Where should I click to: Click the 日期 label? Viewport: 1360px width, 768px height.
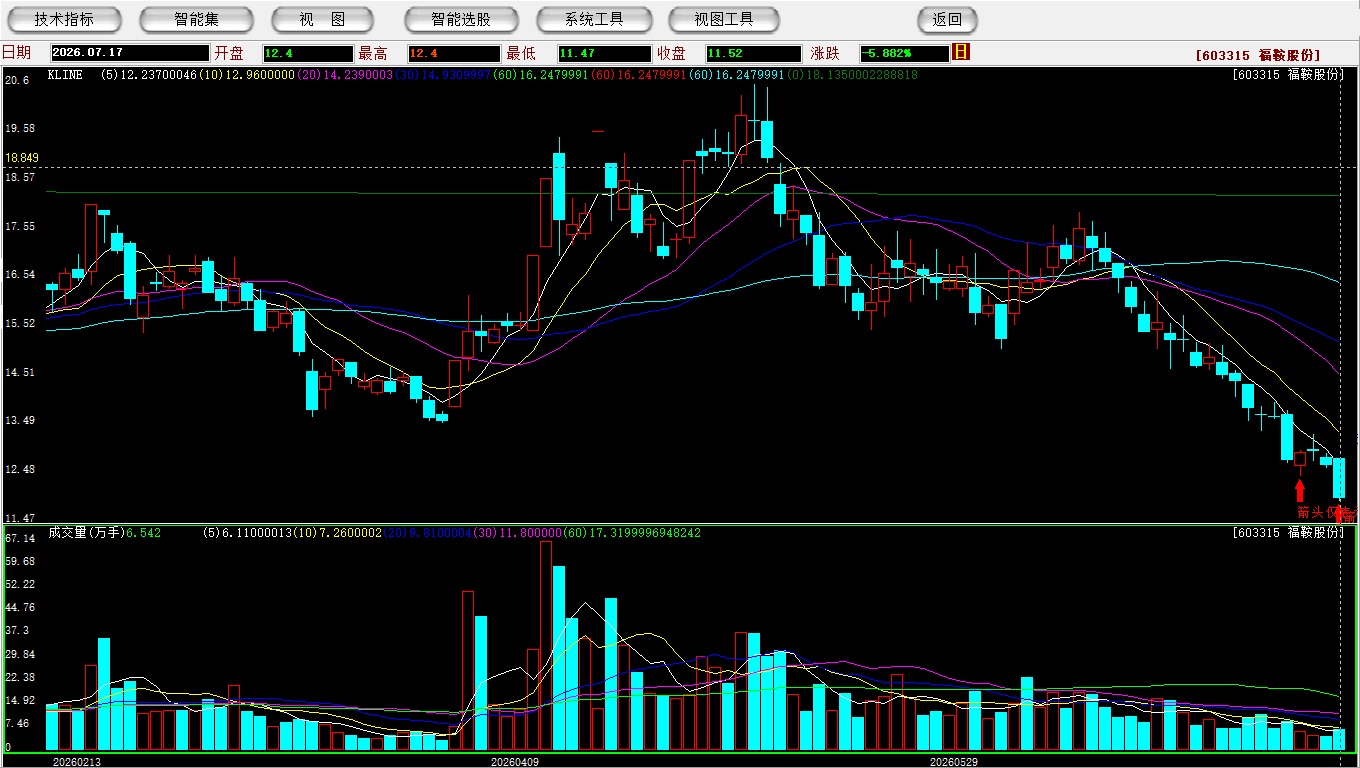(x=16, y=53)
